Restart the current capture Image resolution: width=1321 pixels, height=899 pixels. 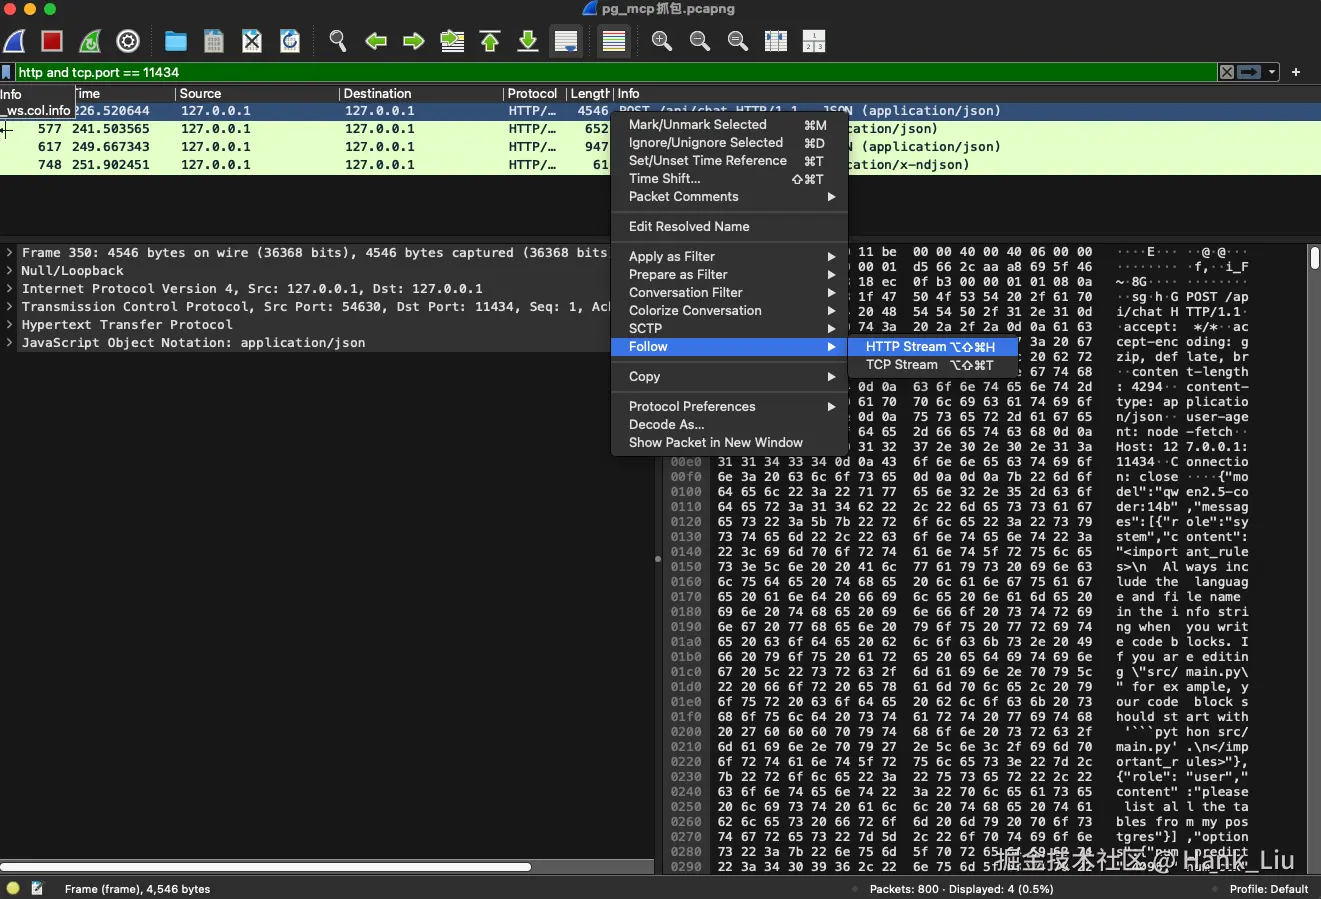tap(90, 41)
